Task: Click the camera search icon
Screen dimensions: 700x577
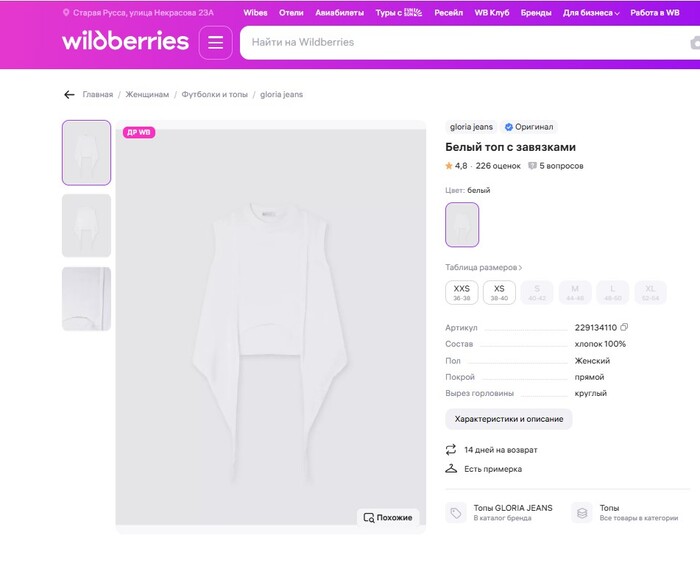Action: click(695, 43)
